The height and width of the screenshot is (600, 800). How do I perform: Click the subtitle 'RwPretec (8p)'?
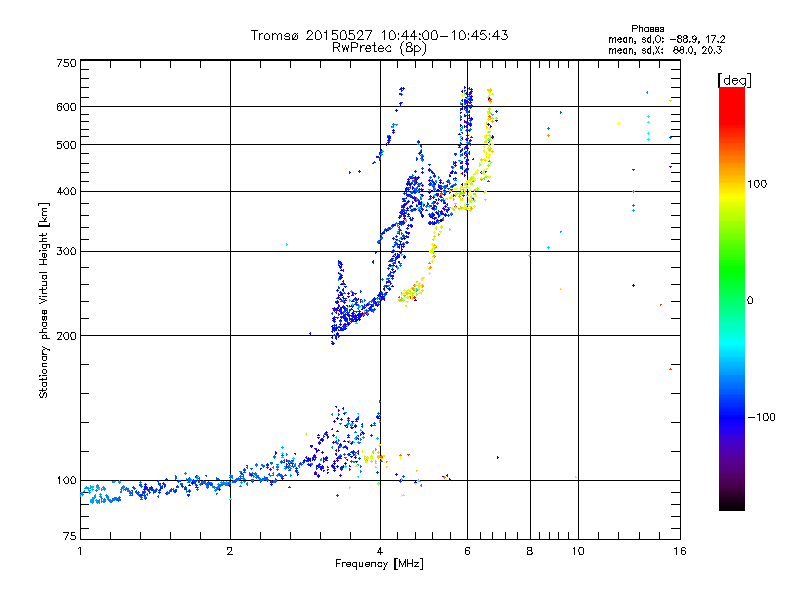point(379,48)
